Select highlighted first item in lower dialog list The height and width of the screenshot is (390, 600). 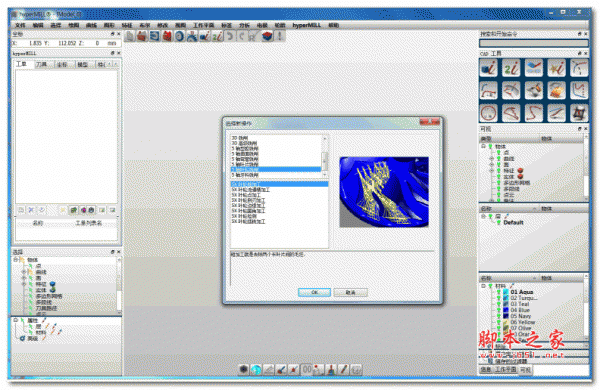279,184
